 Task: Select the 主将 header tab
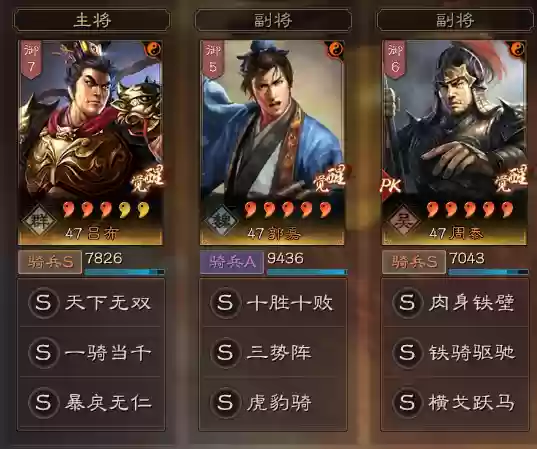[92, 20]
